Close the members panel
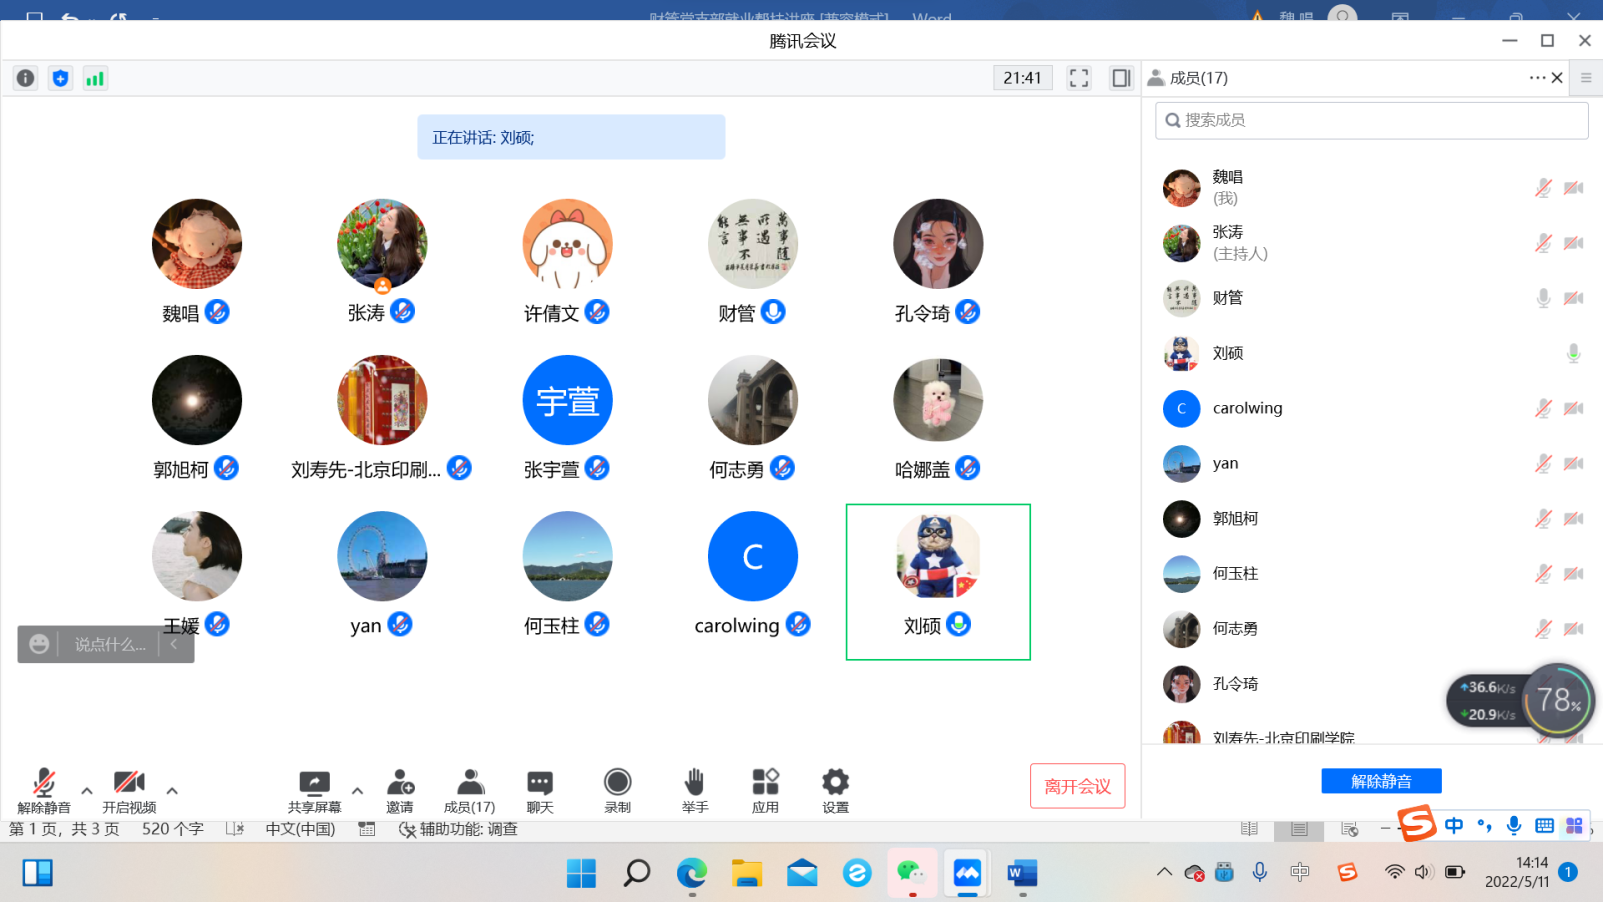Screen dimensions: 1604x902 point(1557,78)
